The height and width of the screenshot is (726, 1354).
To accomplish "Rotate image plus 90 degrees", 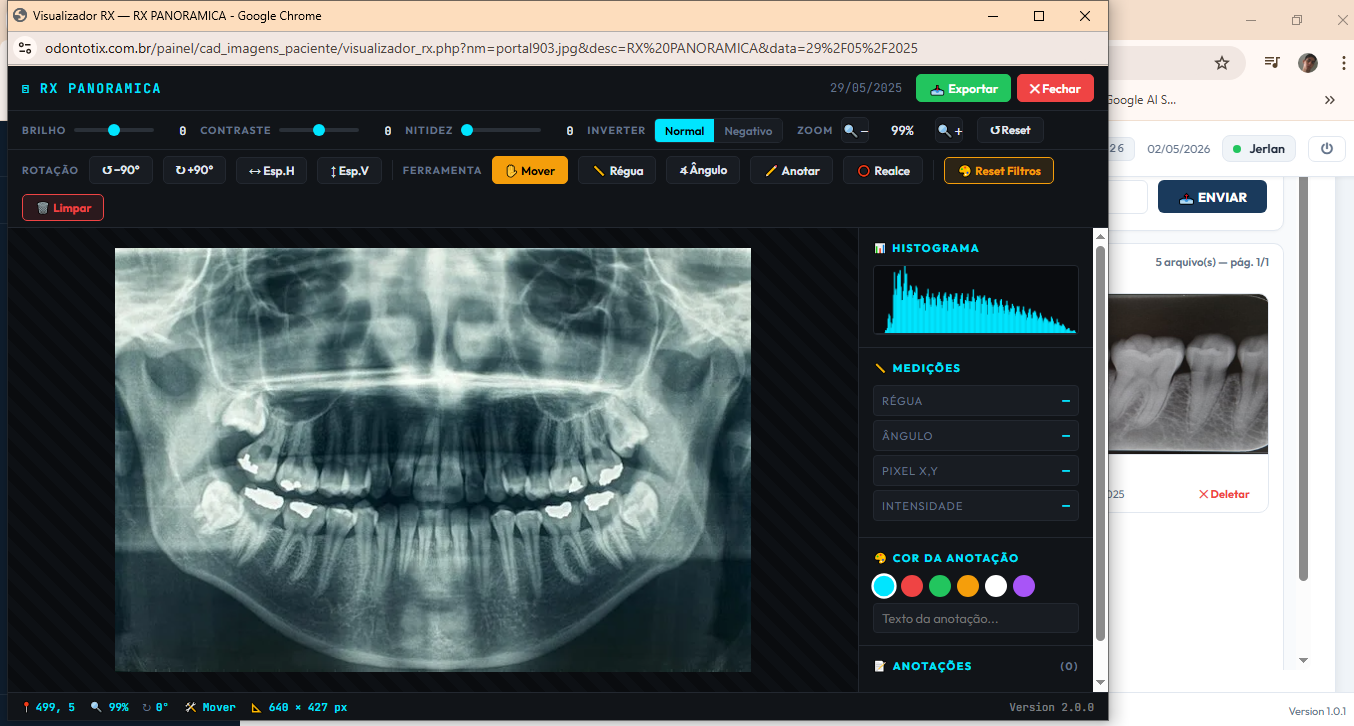I will (194, 170).
